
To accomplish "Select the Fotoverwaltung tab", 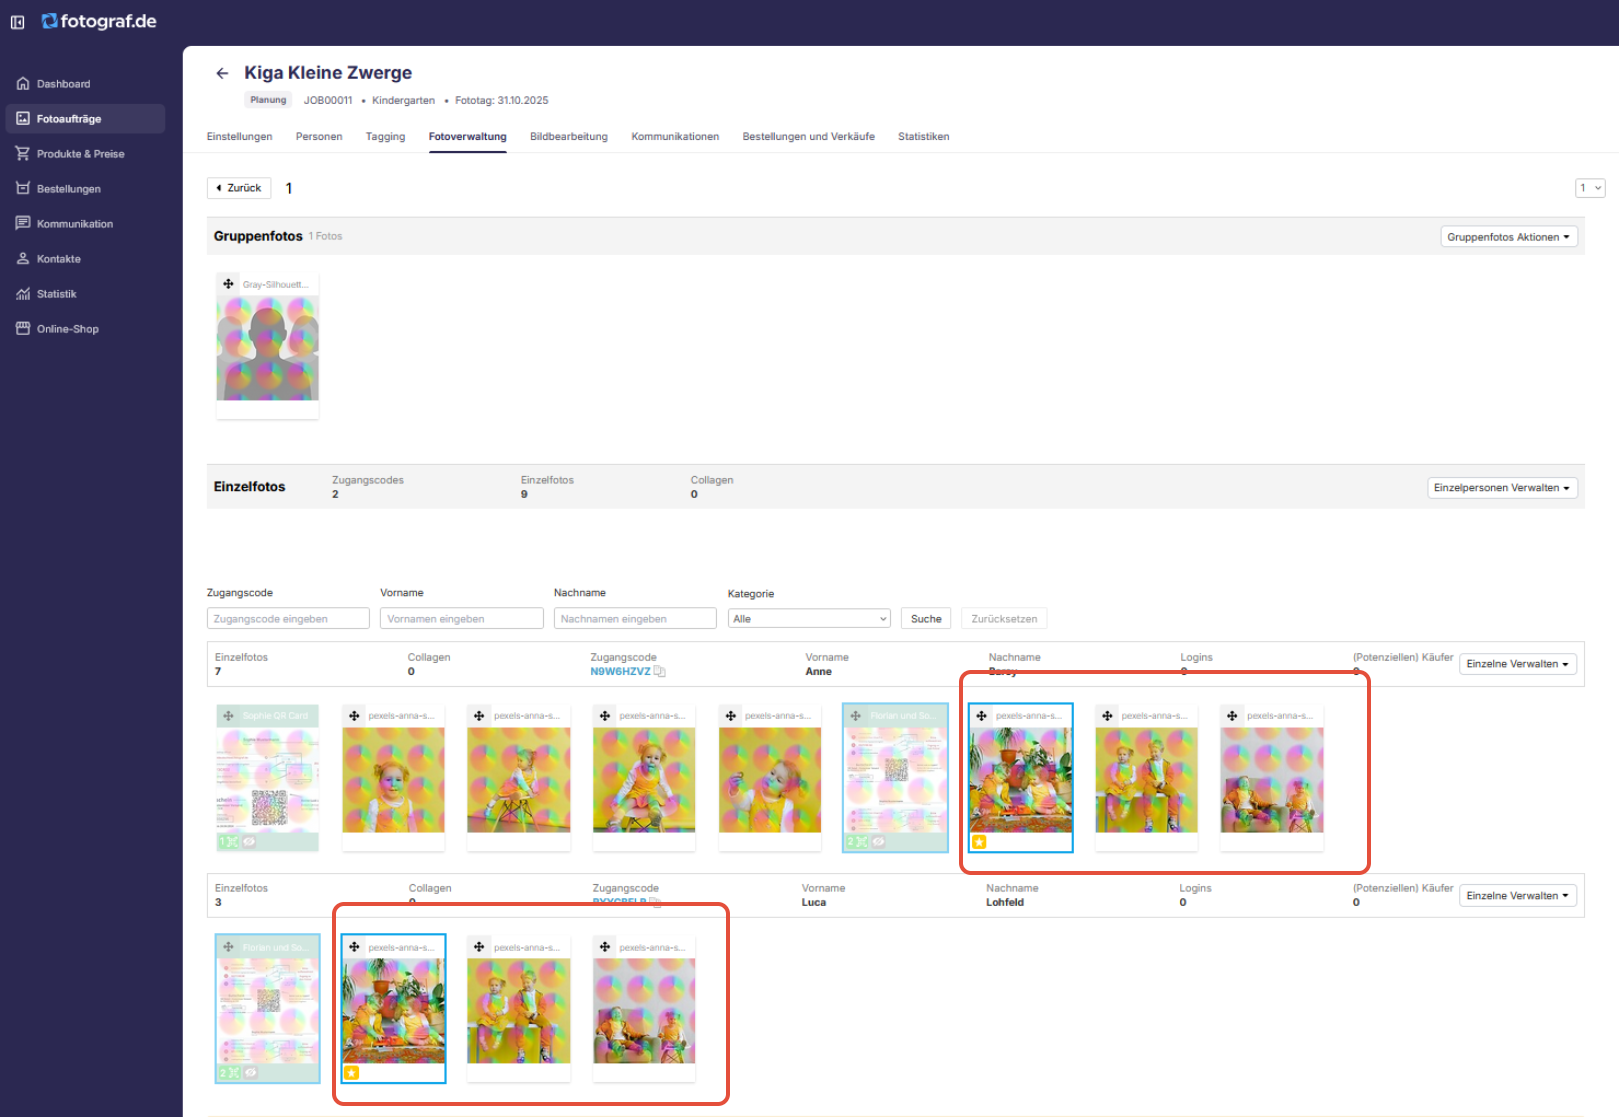I will tap(468, 137).
